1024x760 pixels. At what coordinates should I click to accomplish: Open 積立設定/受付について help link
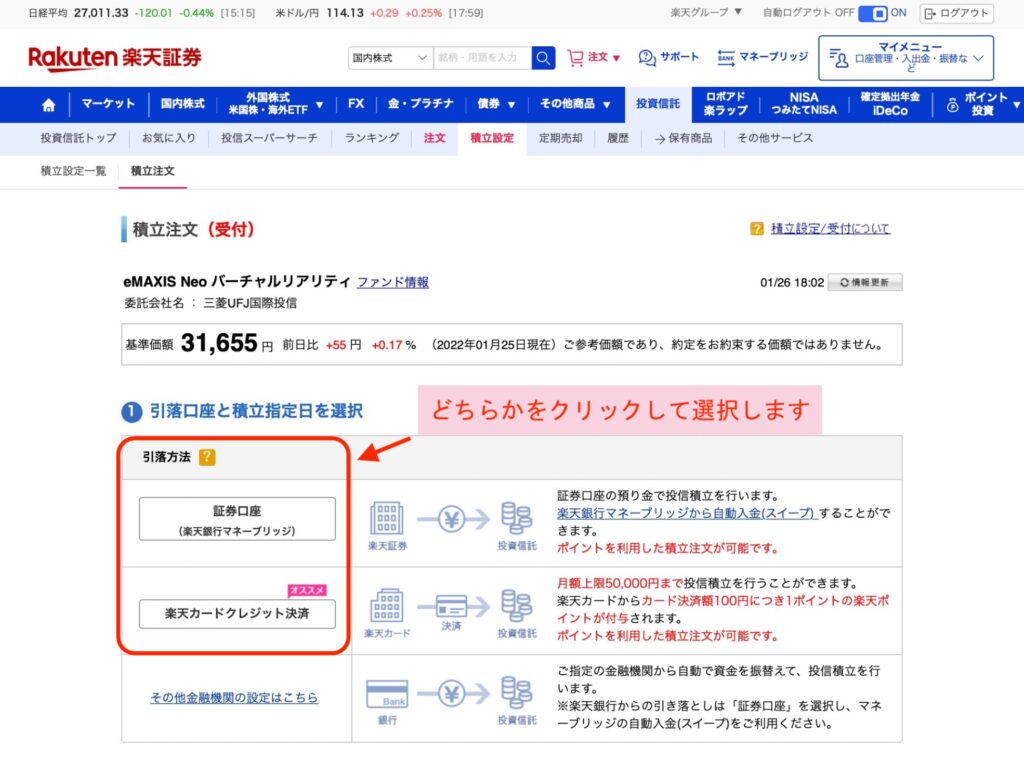(x=830, y=229)
